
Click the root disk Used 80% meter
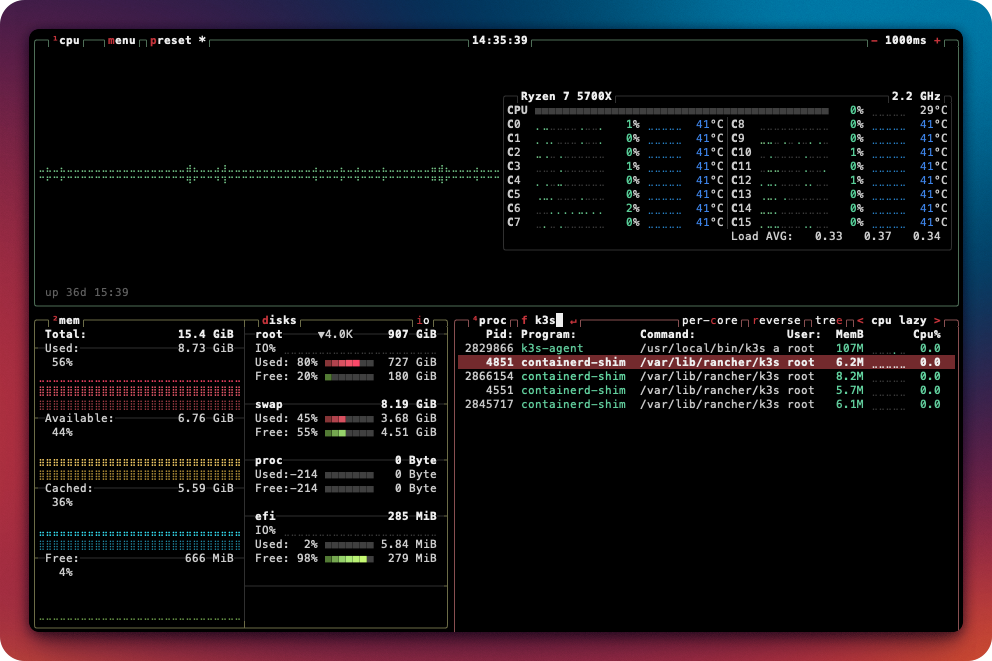(x=349, y=363)
